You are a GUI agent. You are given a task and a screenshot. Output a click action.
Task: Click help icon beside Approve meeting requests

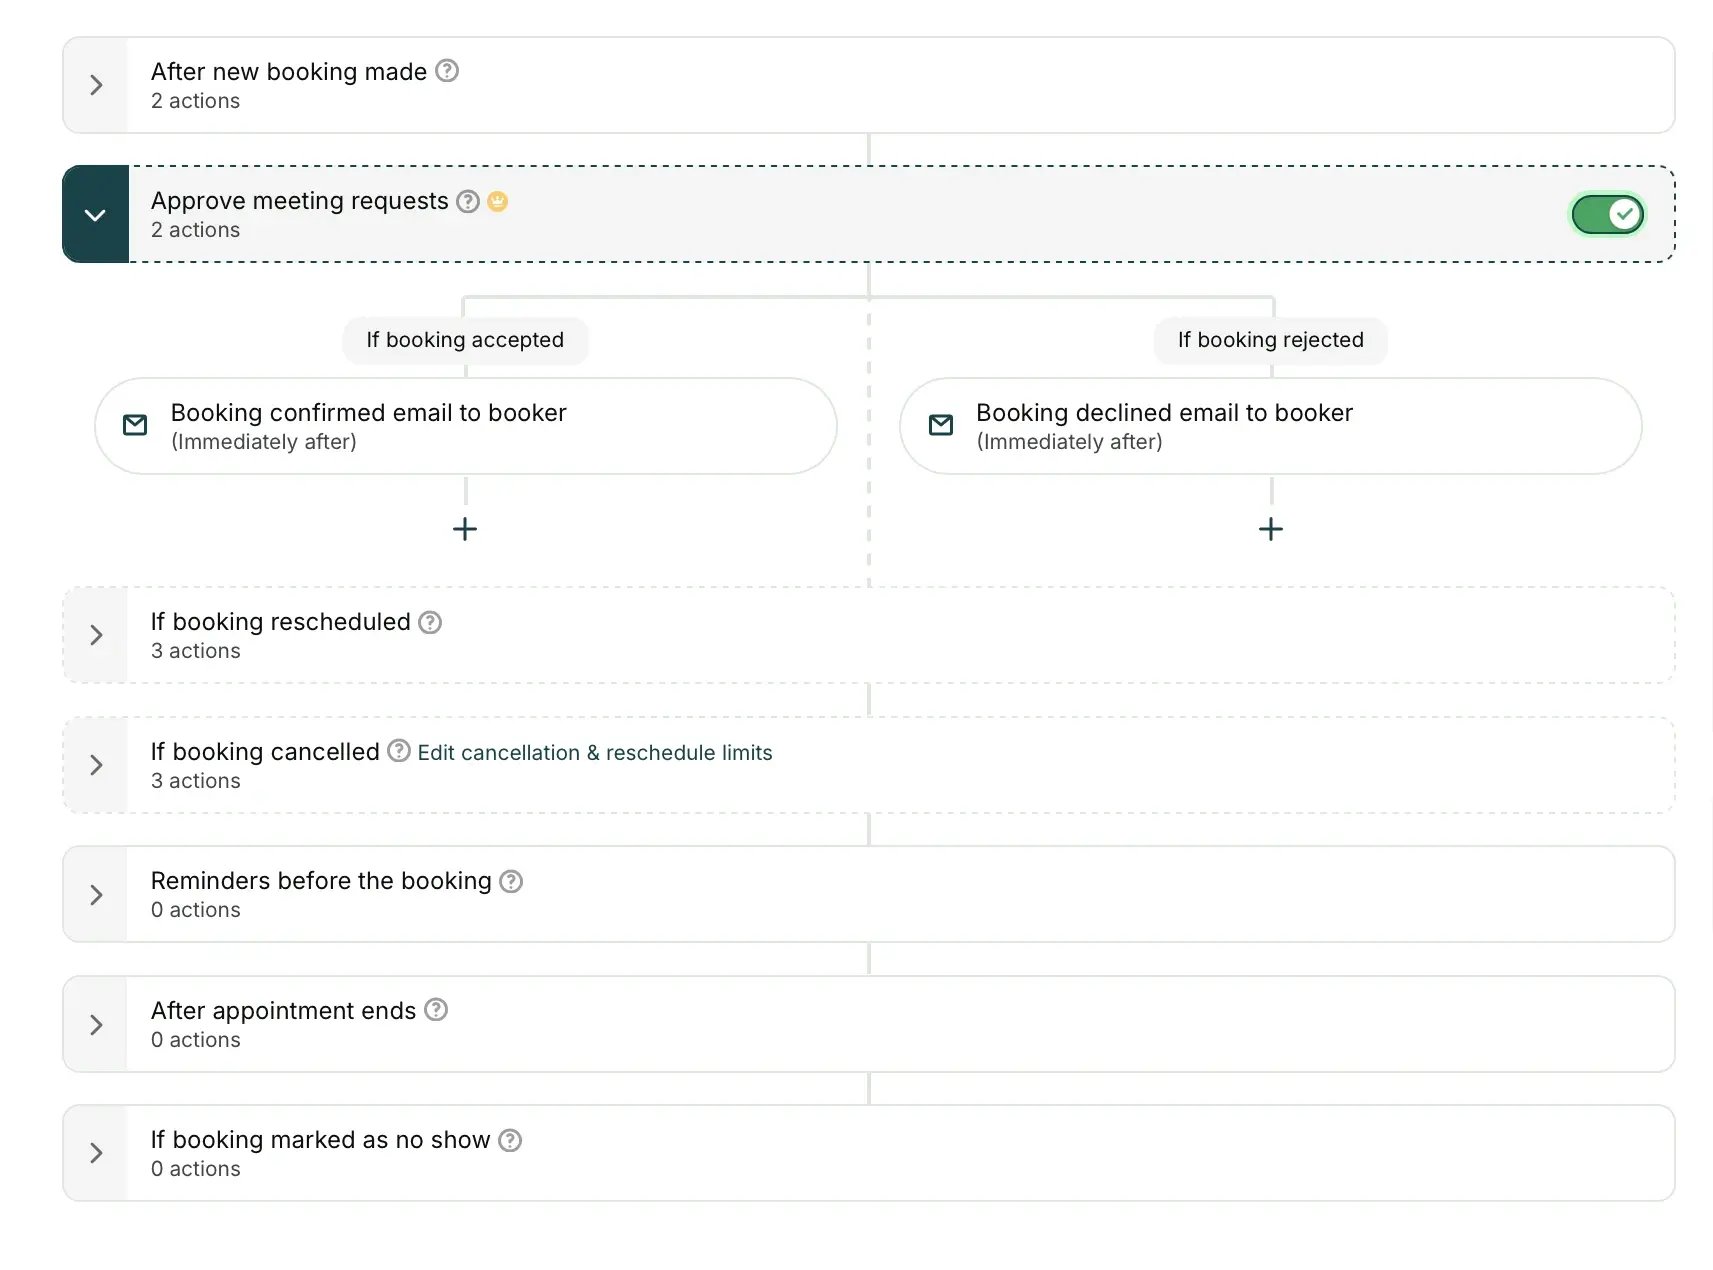pyautogui.click(x=468, y=201)
